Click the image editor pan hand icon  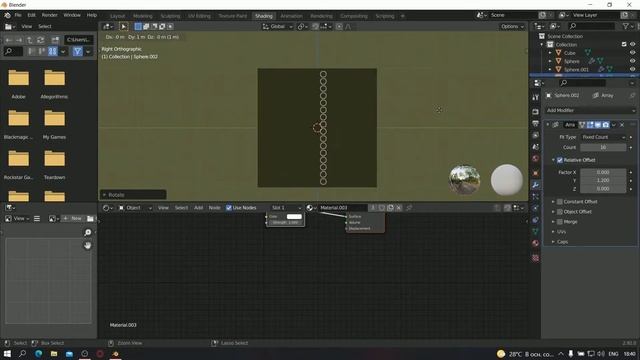coord(87,245)
